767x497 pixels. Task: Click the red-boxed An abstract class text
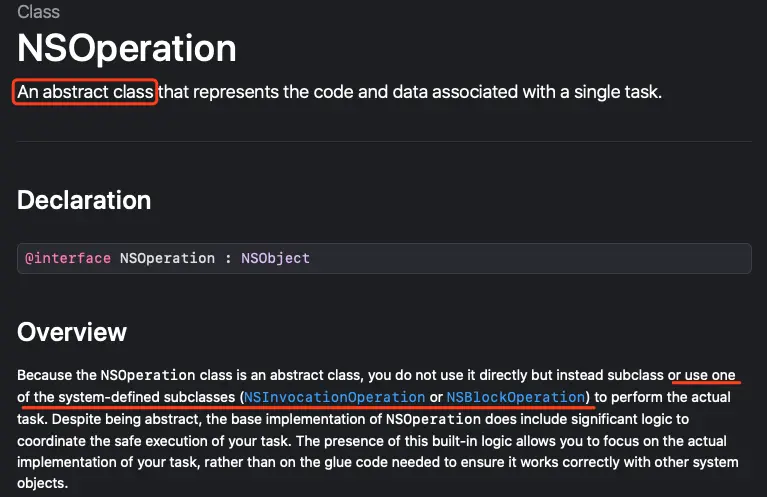(x=85, y=92)
